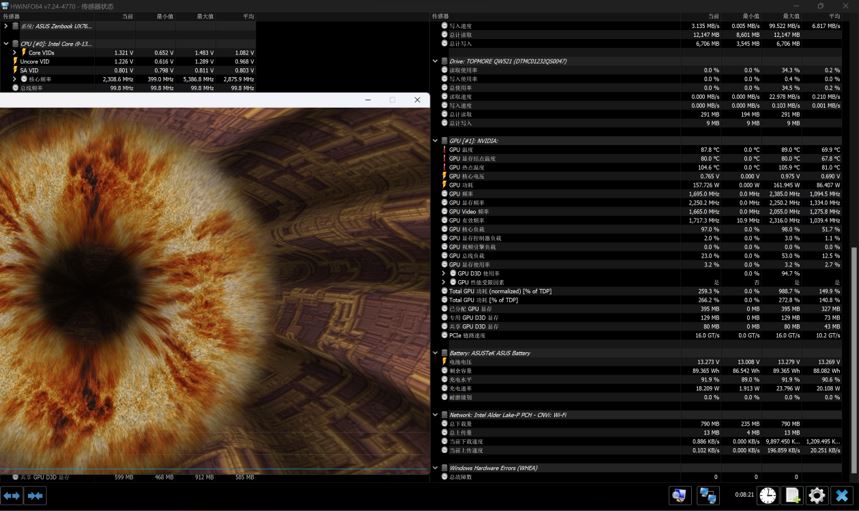
Task: Collapse the Windows Hardware Errors (WHEA) group
Action: 436,468
